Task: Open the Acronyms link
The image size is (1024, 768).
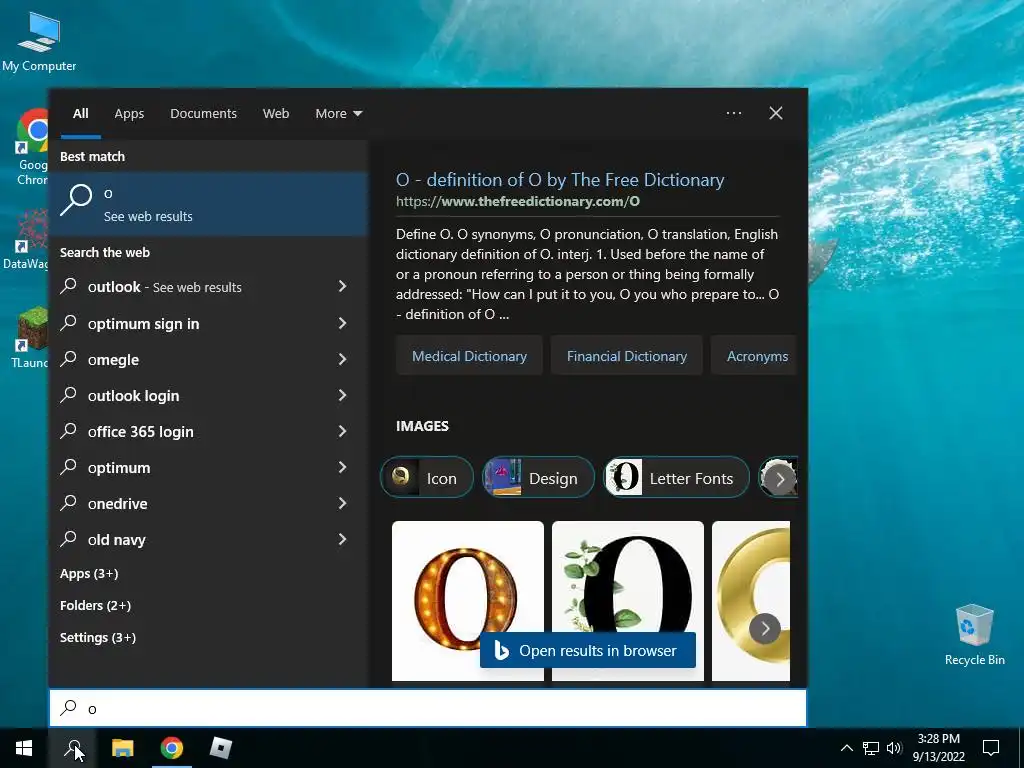Action: tap(756, 356)
